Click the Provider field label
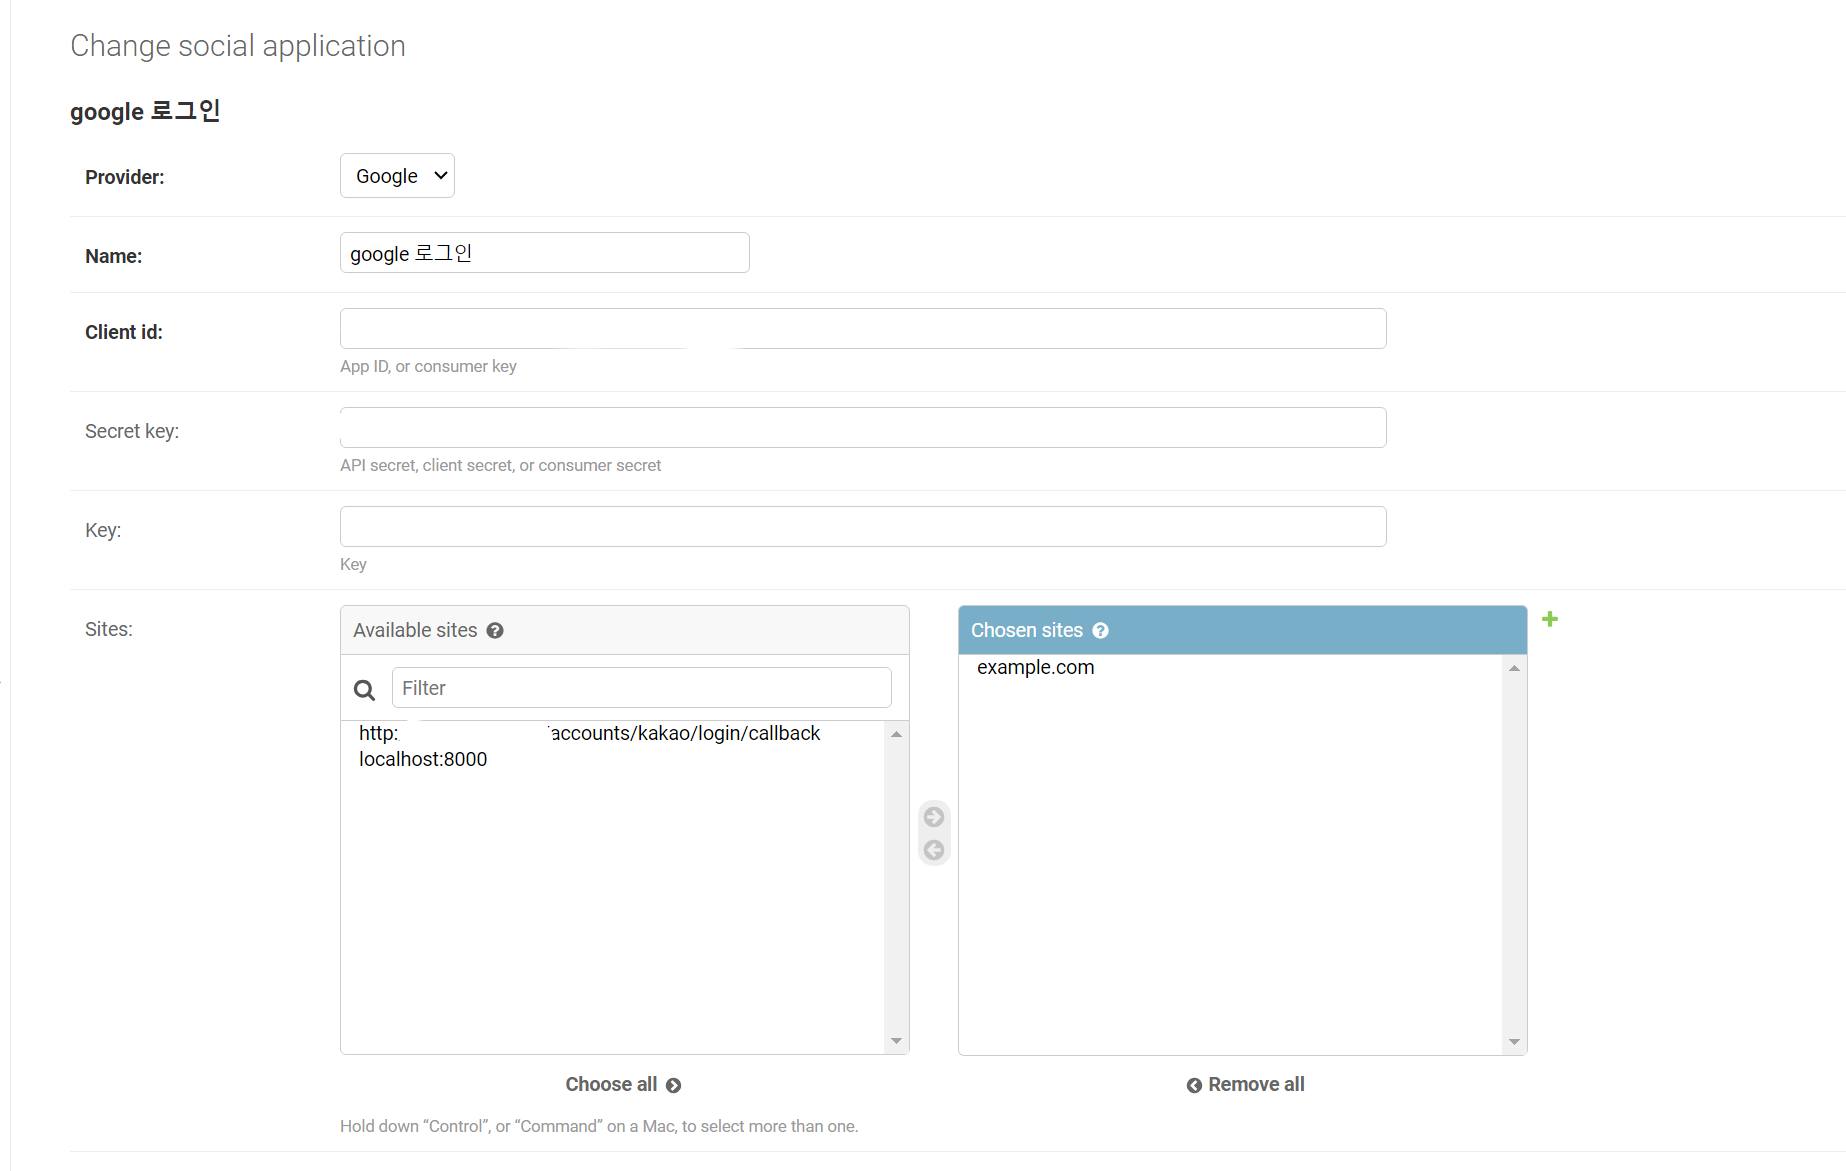1846x1171 pixels. tap(125, 177)
